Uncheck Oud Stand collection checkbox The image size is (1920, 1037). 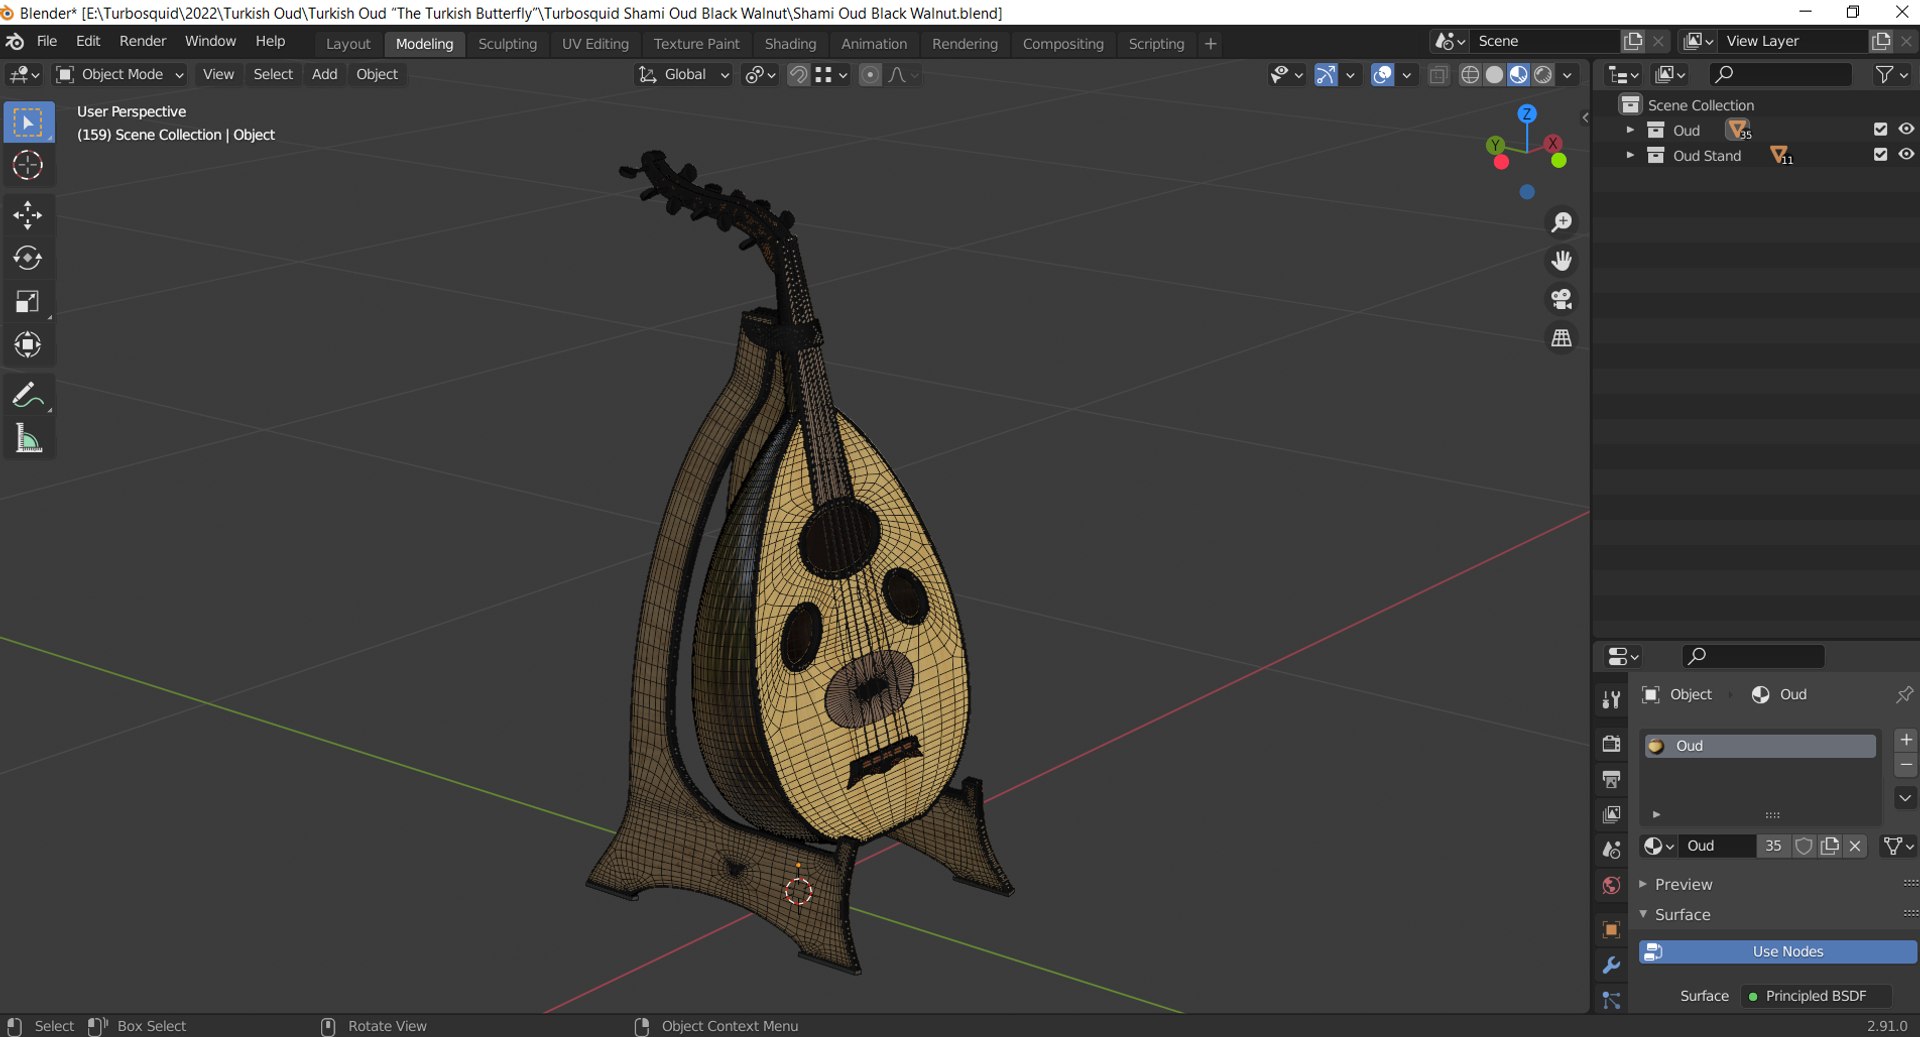point(1880,154)
